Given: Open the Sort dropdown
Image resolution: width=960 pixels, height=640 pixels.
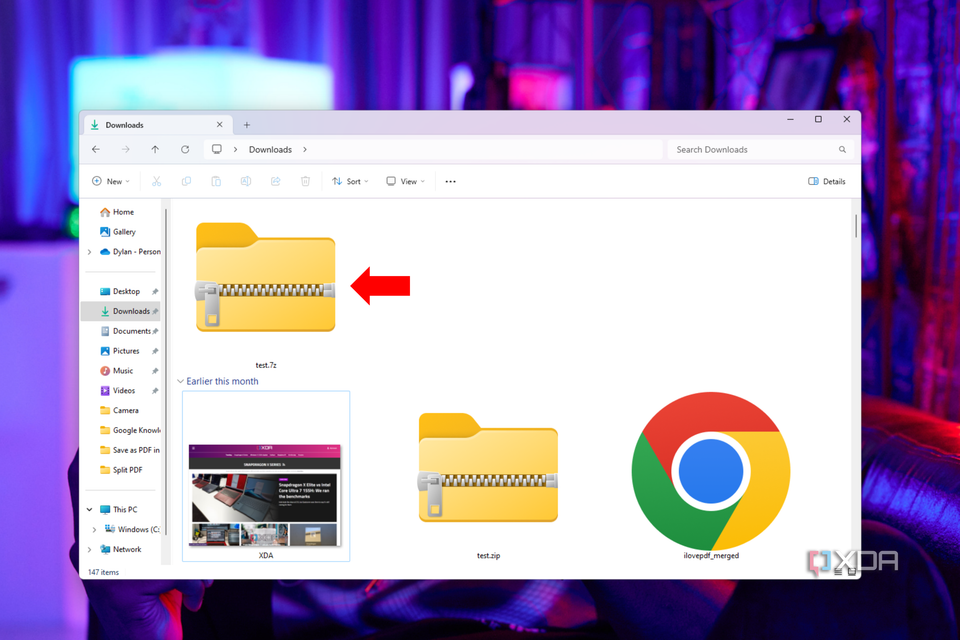Looking at the screenshot, I should [350, 181].
